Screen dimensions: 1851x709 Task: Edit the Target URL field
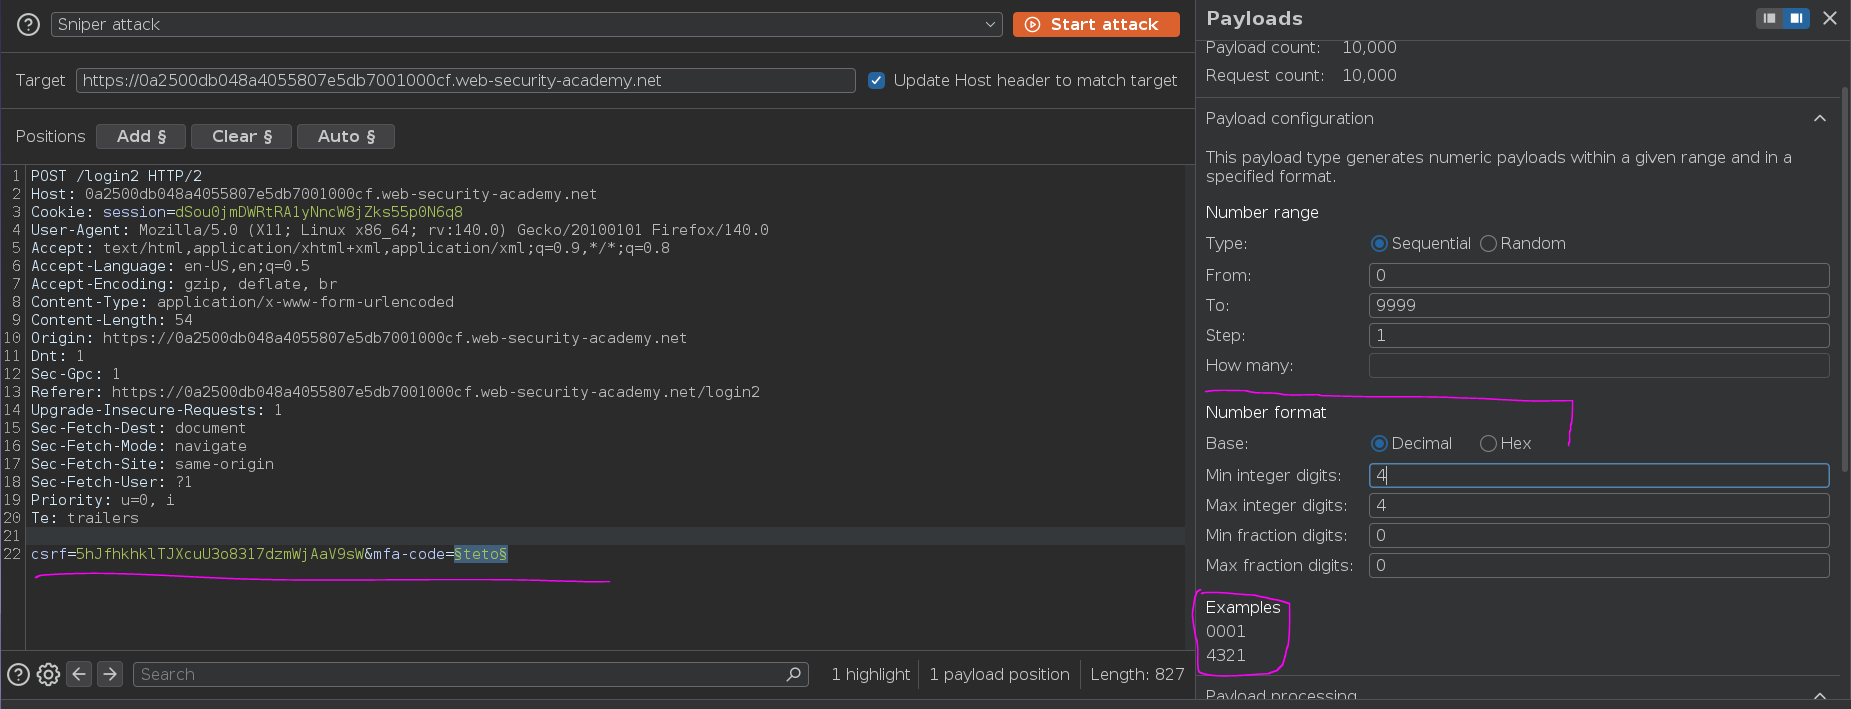[466, 80]
